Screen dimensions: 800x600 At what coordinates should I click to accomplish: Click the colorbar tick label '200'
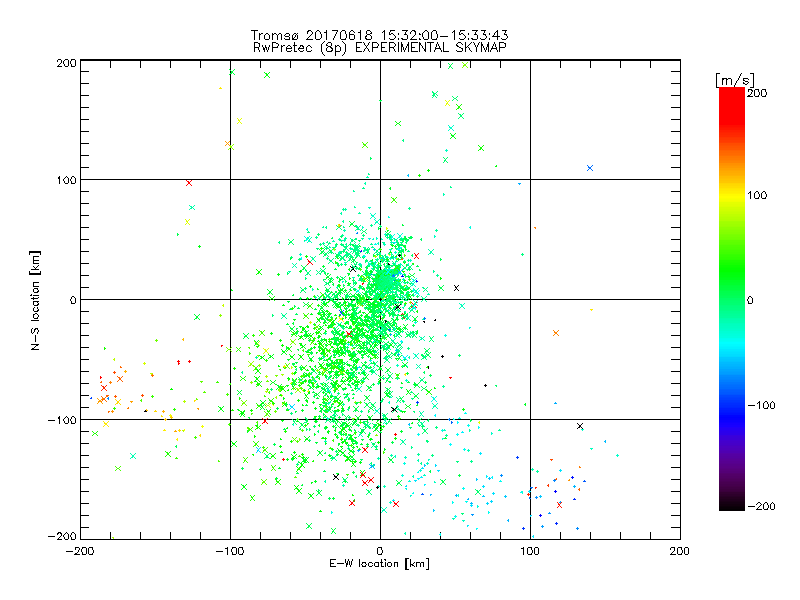pos(757,93)
